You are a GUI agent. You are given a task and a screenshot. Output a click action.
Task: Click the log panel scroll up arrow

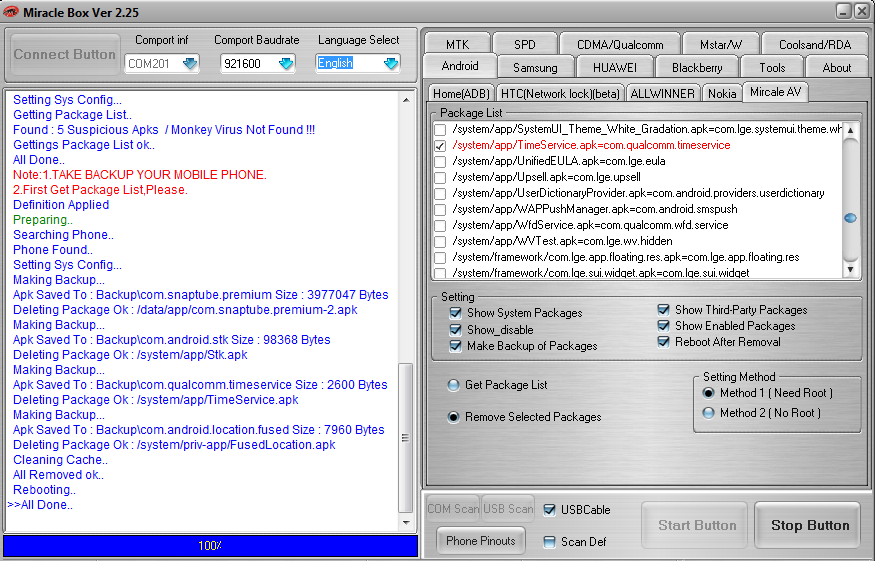click(406, 100)
